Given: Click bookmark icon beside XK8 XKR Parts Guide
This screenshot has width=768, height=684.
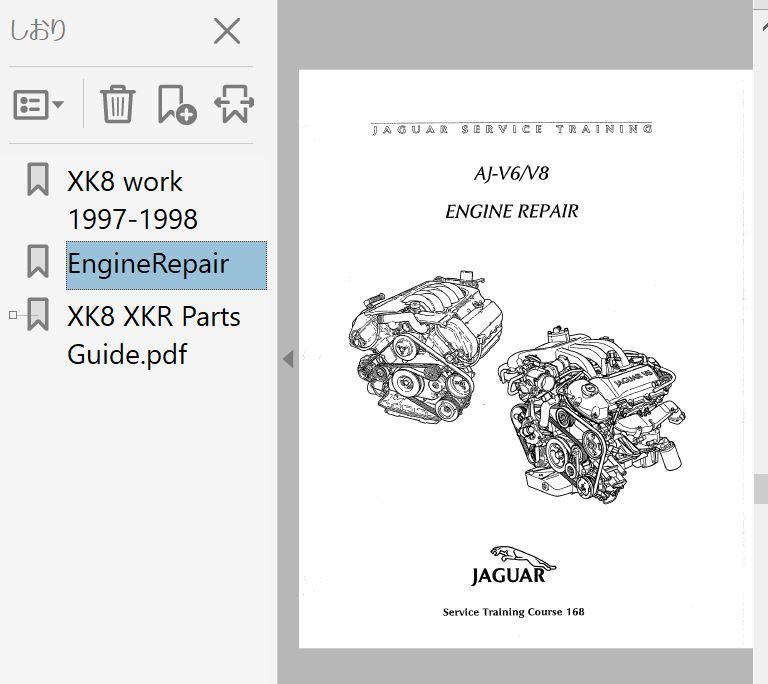Looking at the screenshot, I should [x=38, y=314].
